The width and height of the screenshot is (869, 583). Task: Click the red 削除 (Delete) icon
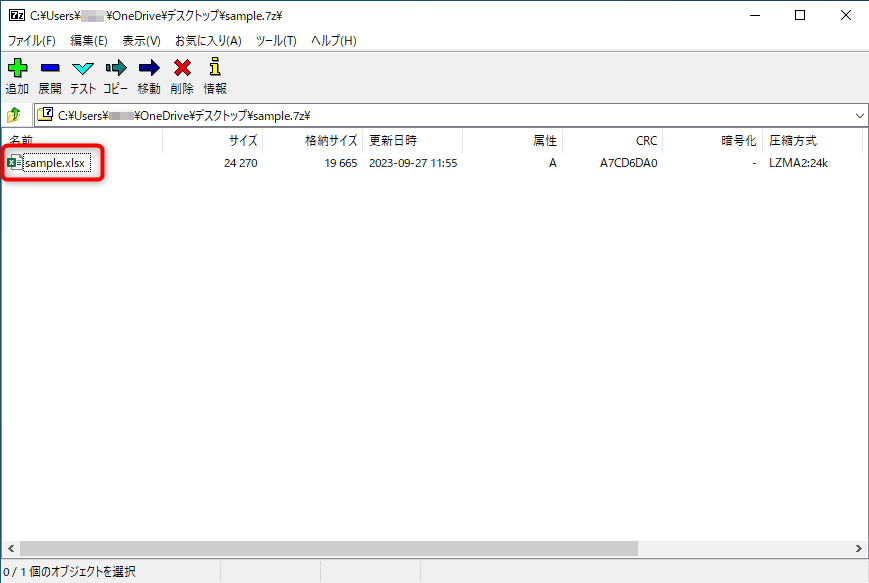[181, 68]
